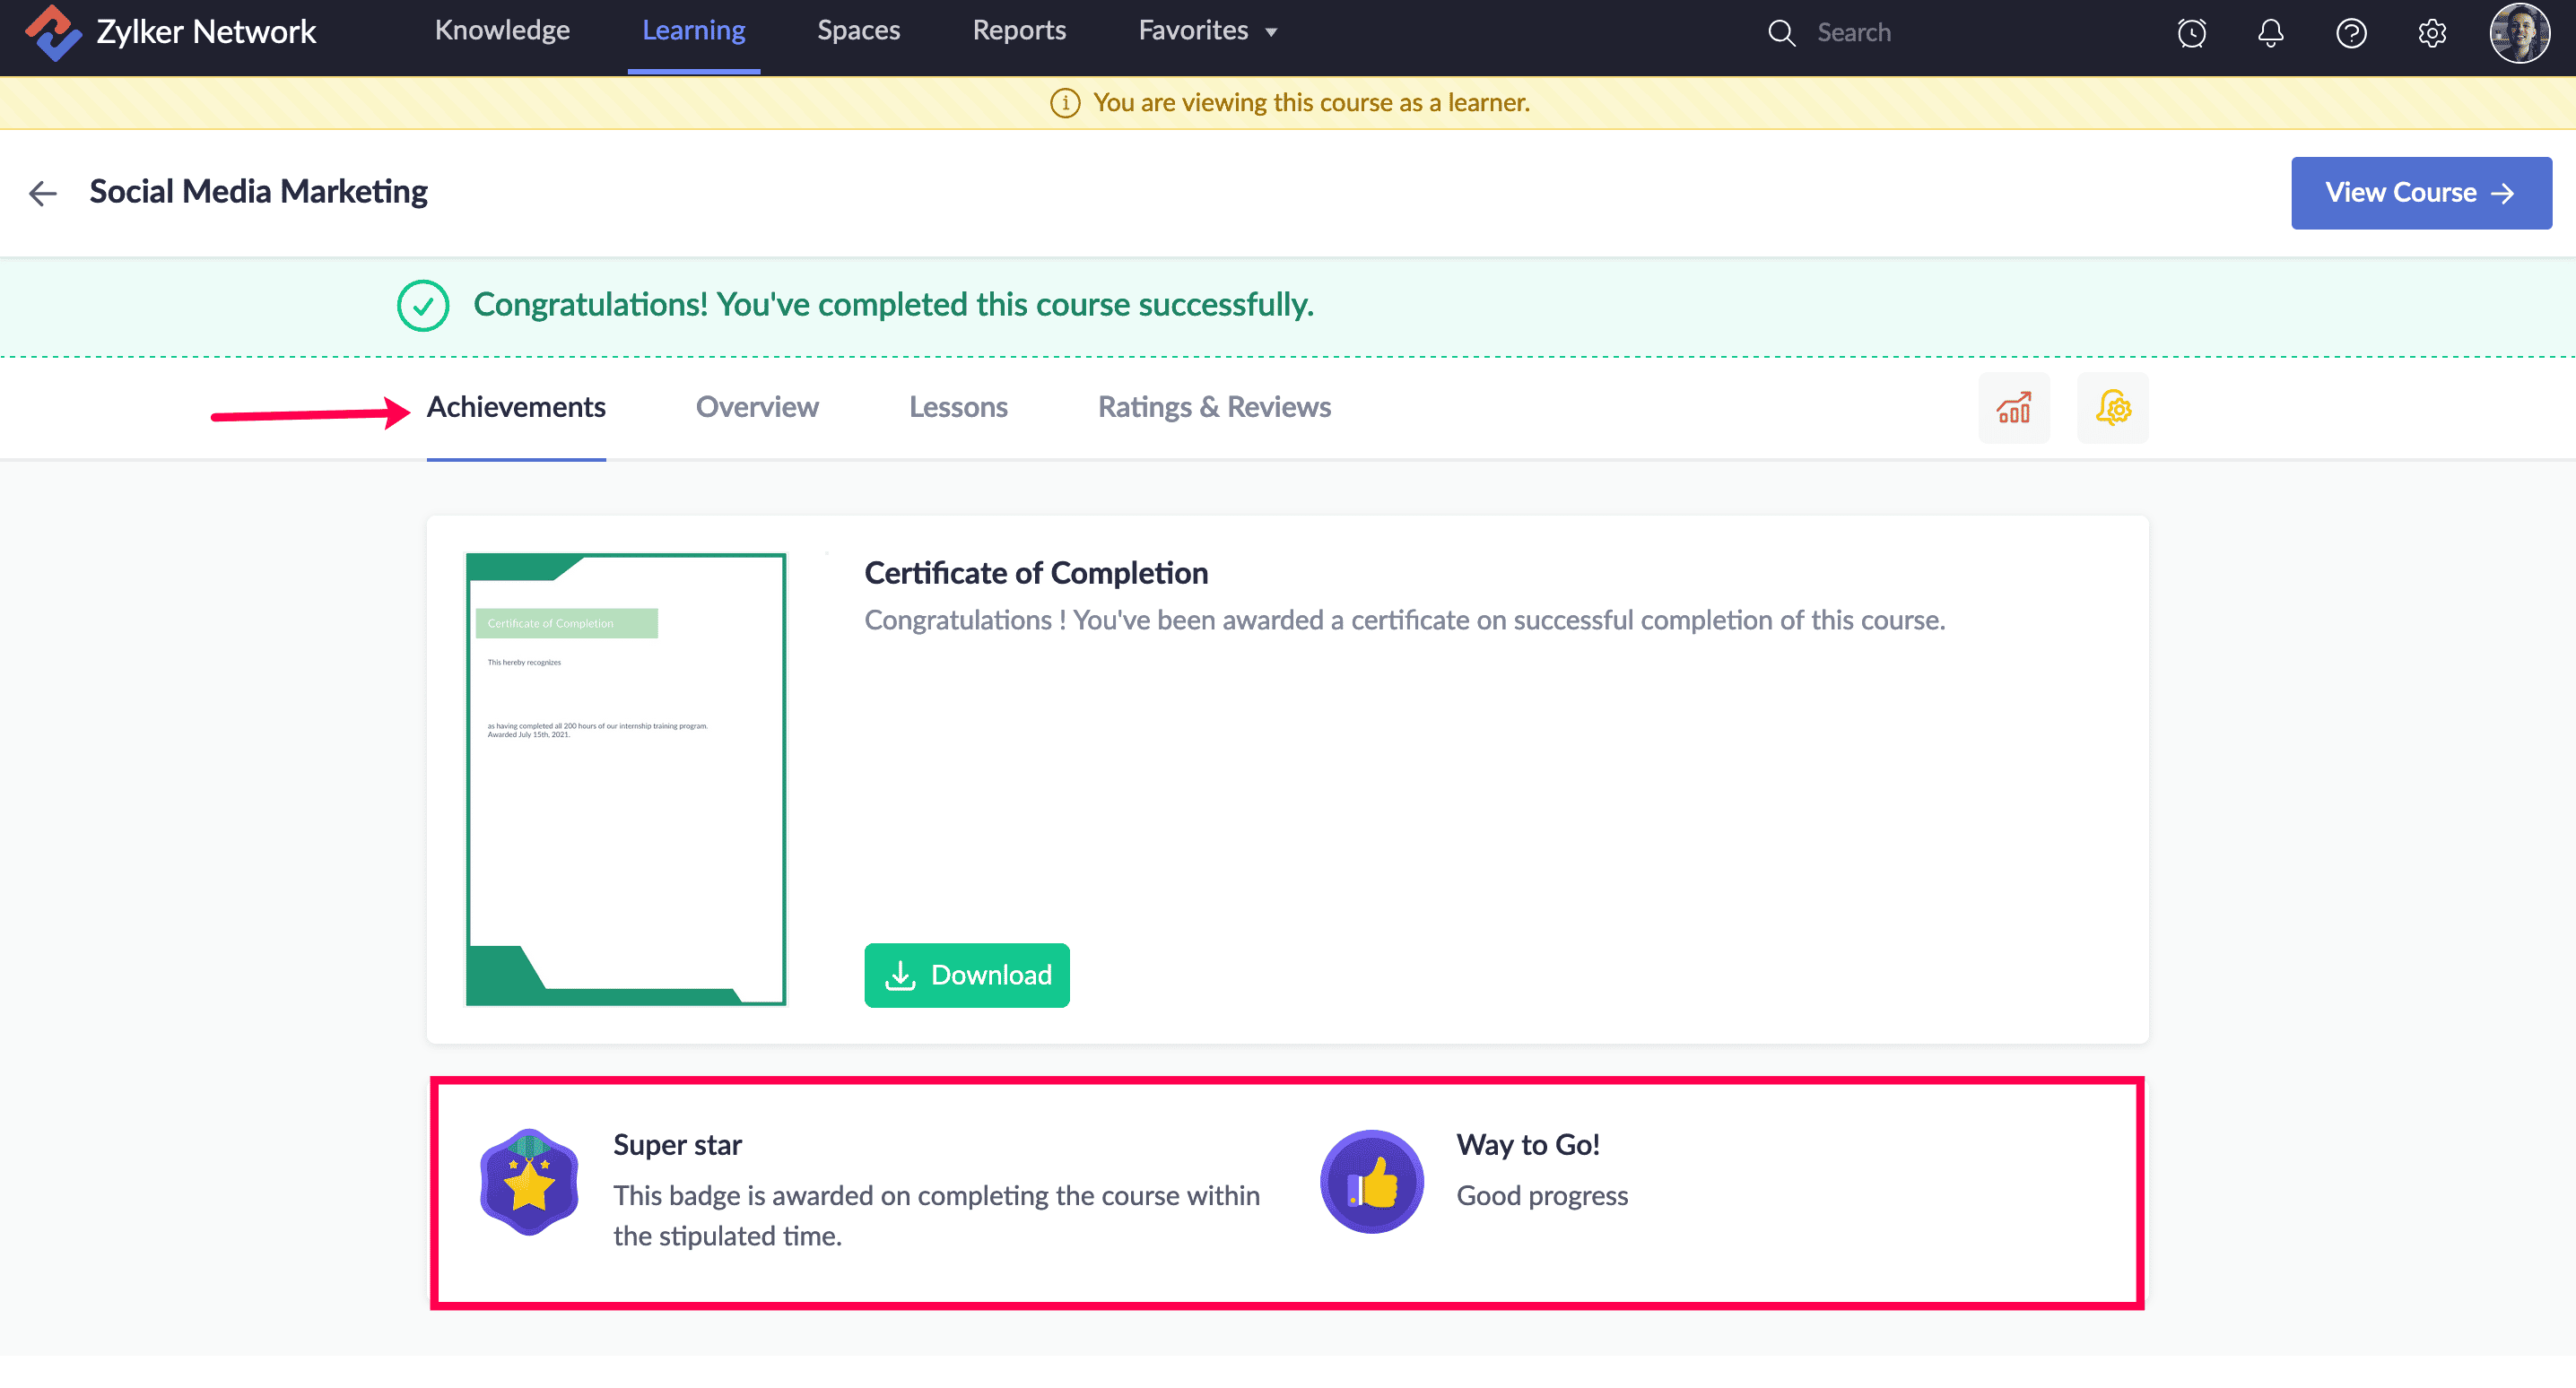Open the notification settings bell-gear icon
Screen dimensions: 2576x1388
click(x=2112, y=408)
